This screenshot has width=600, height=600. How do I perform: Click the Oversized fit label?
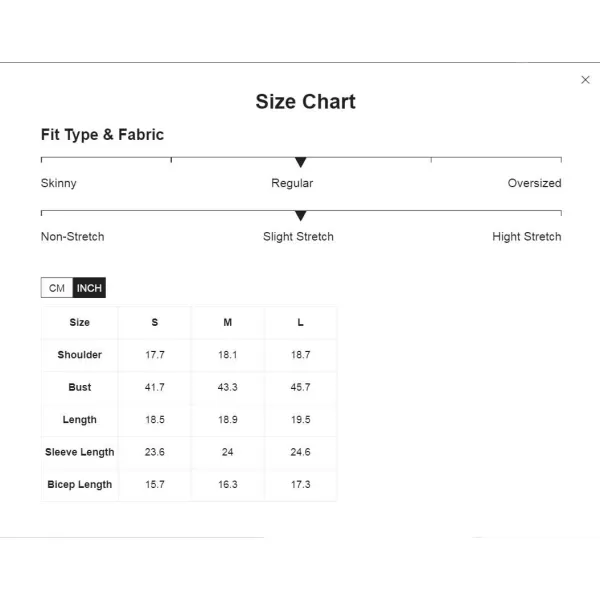(534, 183)
